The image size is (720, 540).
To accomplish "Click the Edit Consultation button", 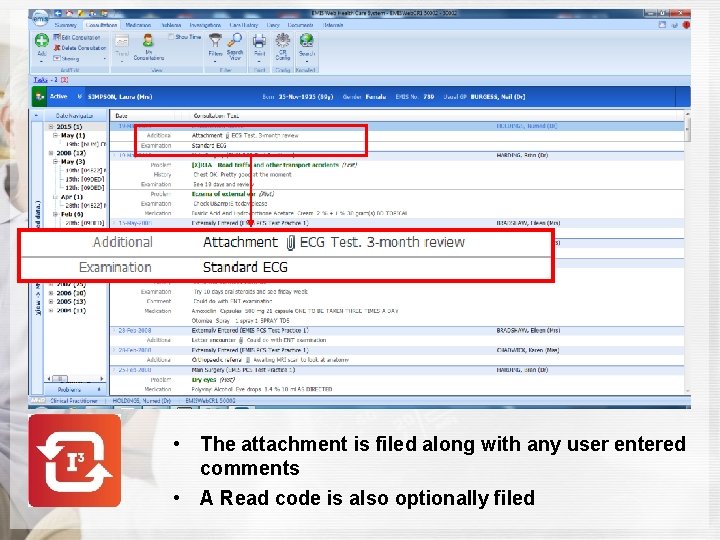I will point(77,37).
